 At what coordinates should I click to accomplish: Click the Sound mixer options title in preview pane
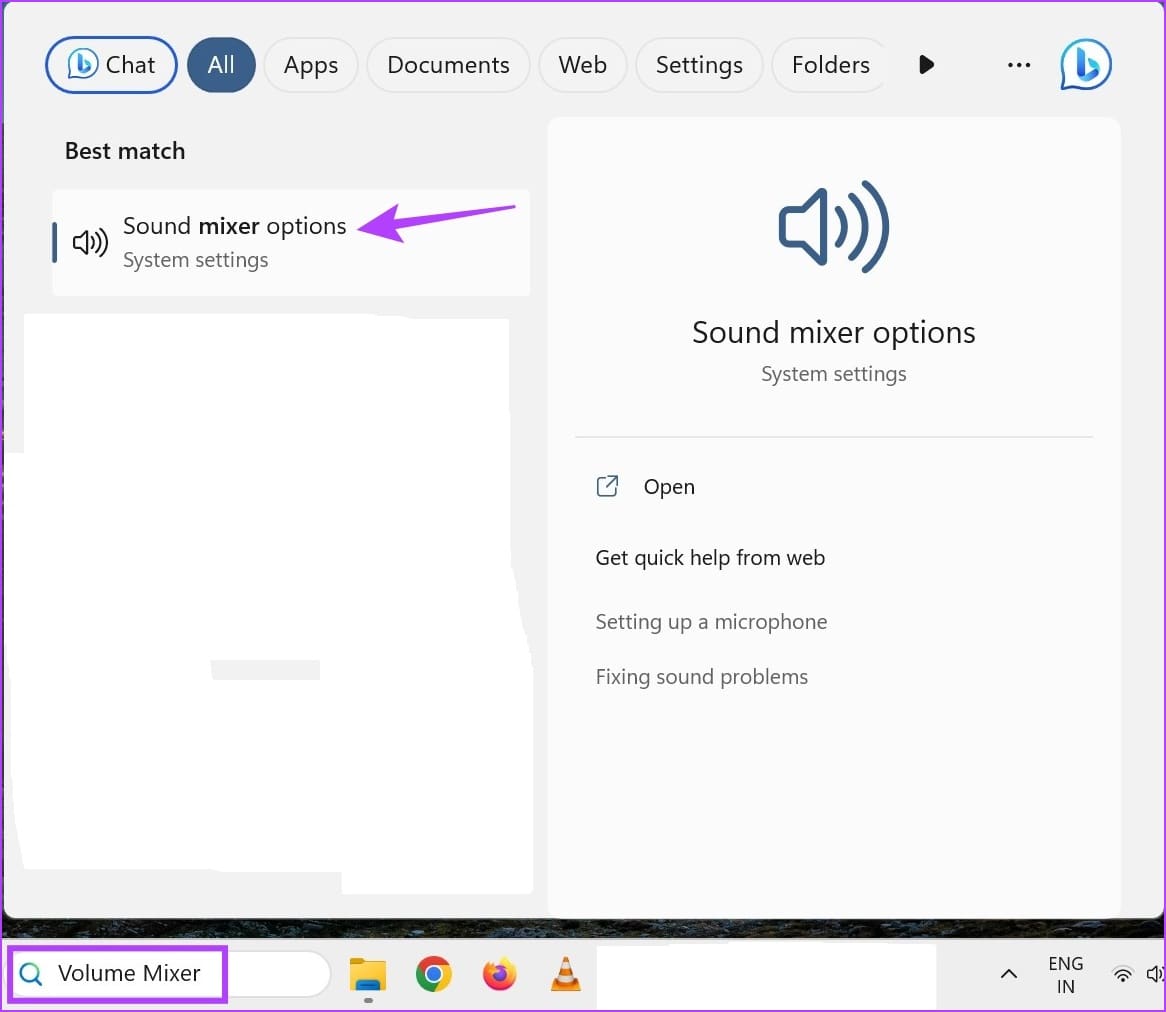pos(834,332)
